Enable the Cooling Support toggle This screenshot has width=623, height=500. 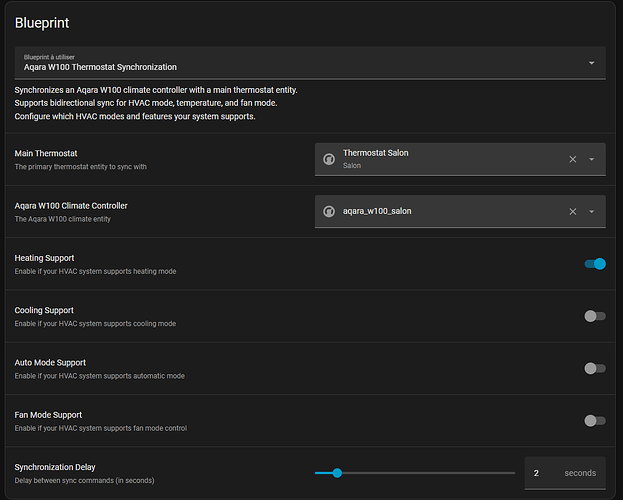[x=595, y=316]
